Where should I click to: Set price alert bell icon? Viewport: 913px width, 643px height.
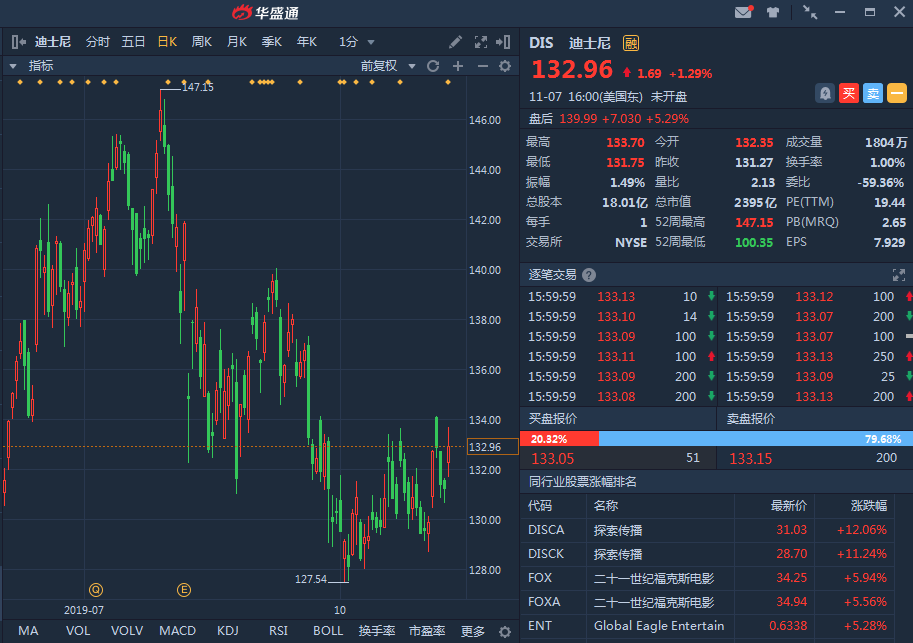pos(824,93)
